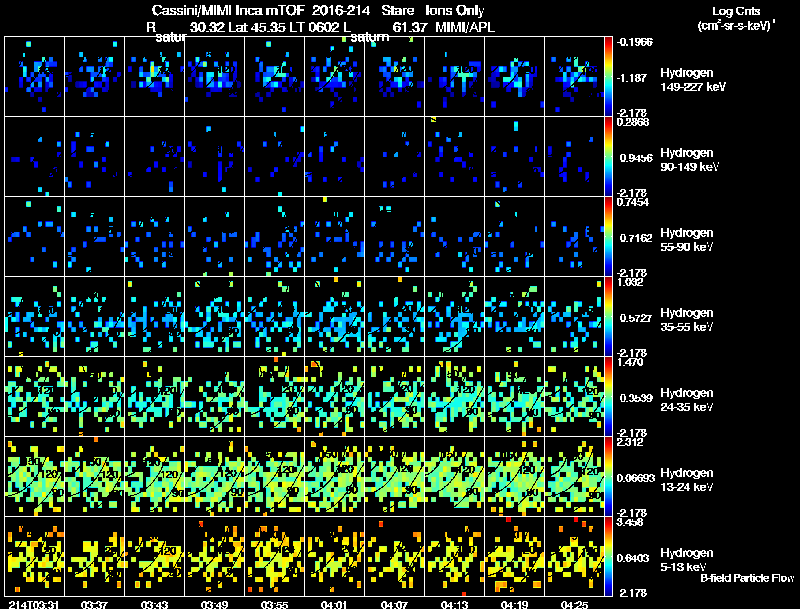Select the 5-13 keV panel at 04:01

[335, 557]
